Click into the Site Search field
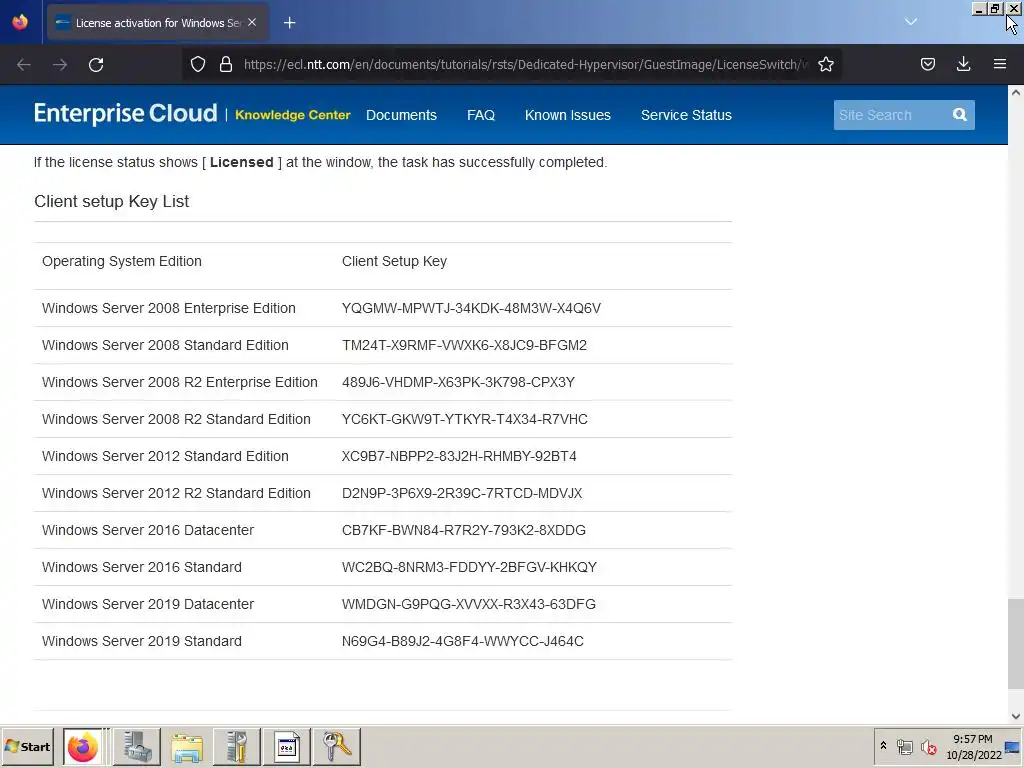Screen dimensions: 1024x768 889,115
